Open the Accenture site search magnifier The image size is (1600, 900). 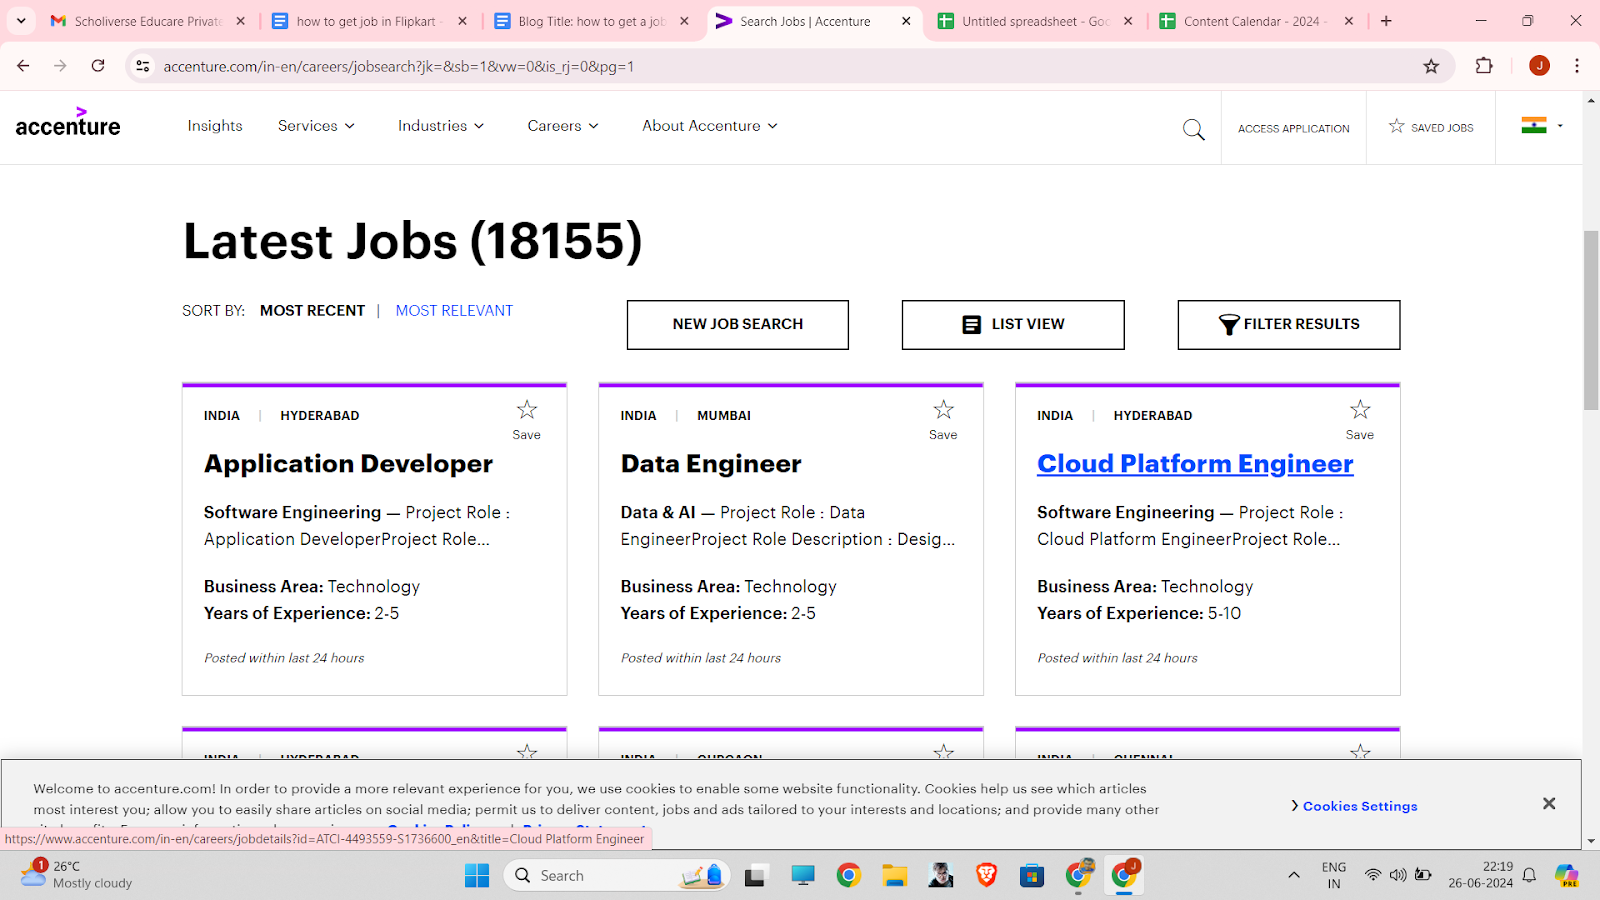pos(1193,129)
